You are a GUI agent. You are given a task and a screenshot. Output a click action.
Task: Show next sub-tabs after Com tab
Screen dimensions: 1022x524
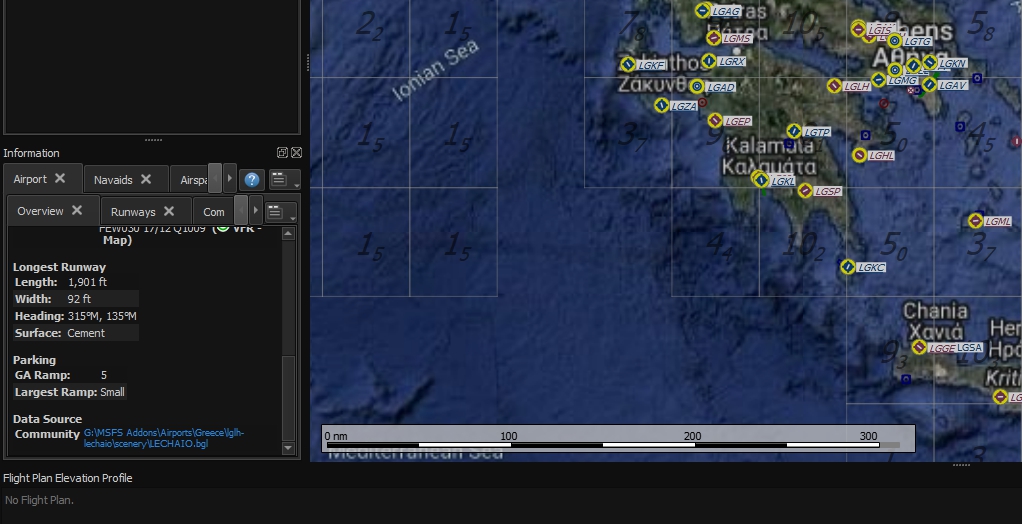[x=256, y=211]
